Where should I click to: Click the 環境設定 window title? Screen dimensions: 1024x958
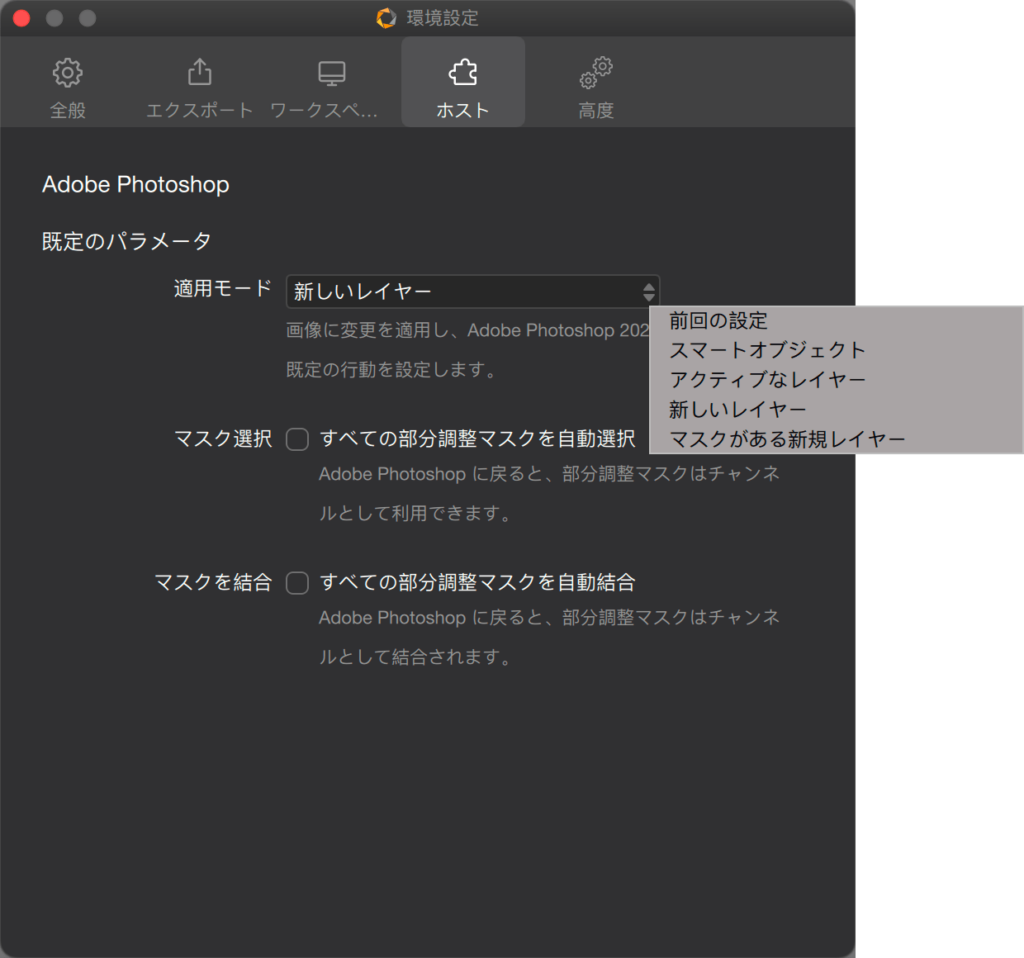click(443, 18)
